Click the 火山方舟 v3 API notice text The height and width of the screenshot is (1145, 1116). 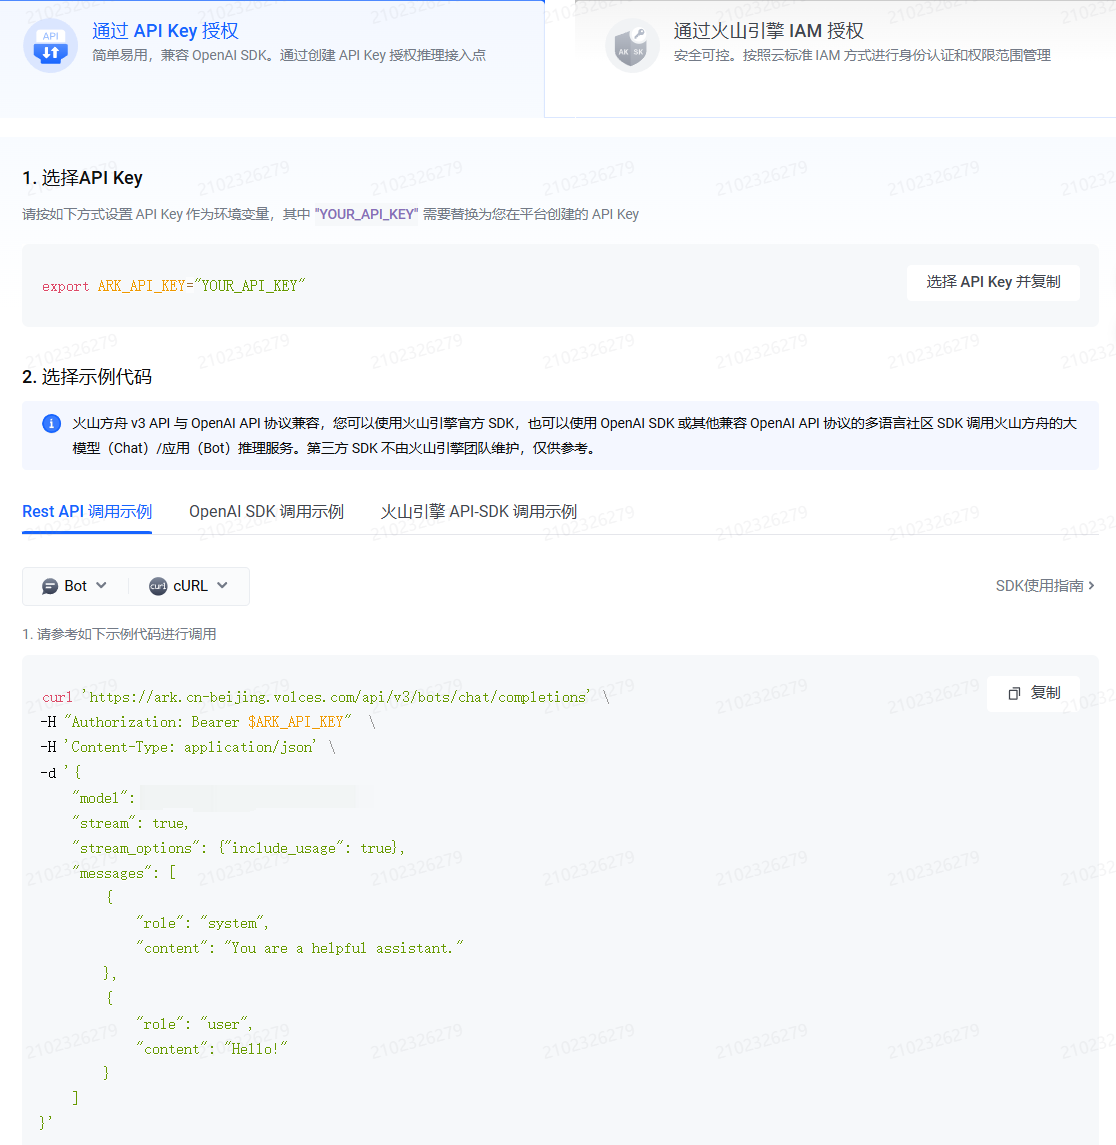coord(575,436)
